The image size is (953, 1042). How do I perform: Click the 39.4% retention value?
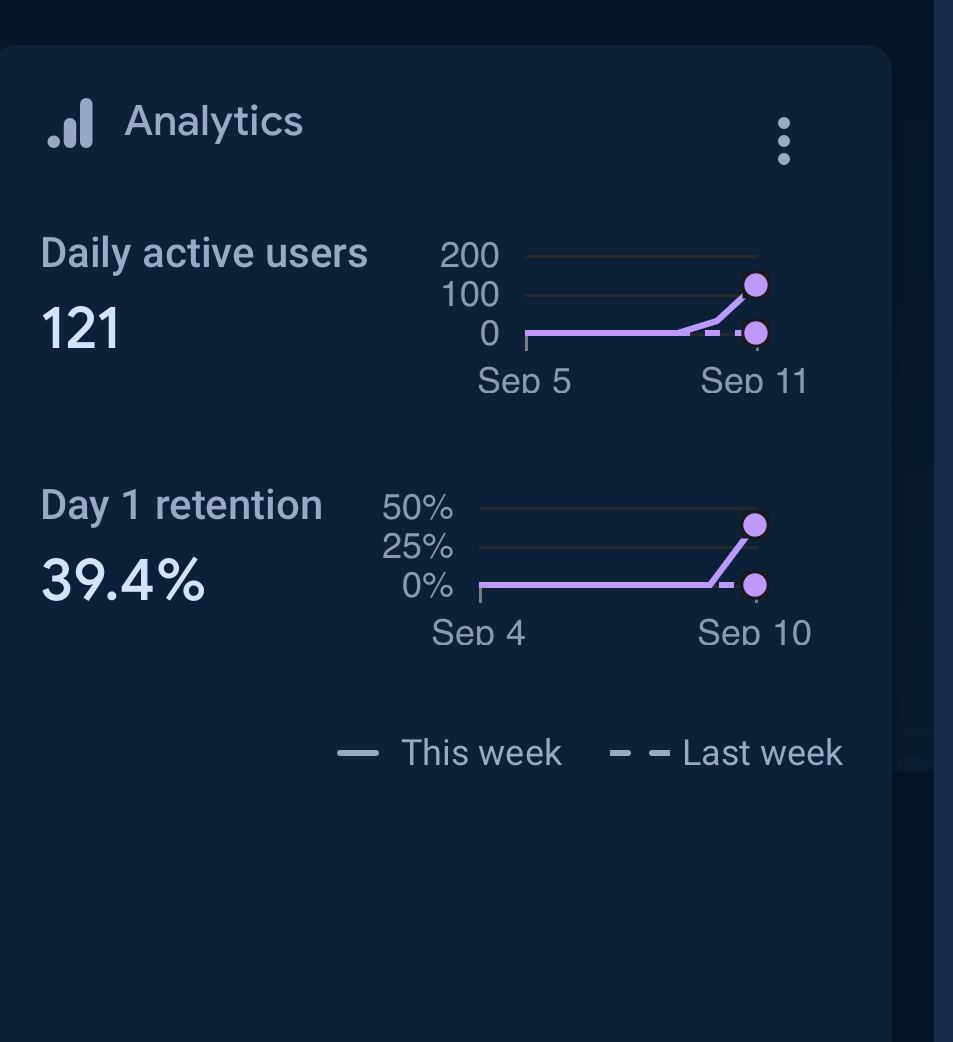pos(123,580)
